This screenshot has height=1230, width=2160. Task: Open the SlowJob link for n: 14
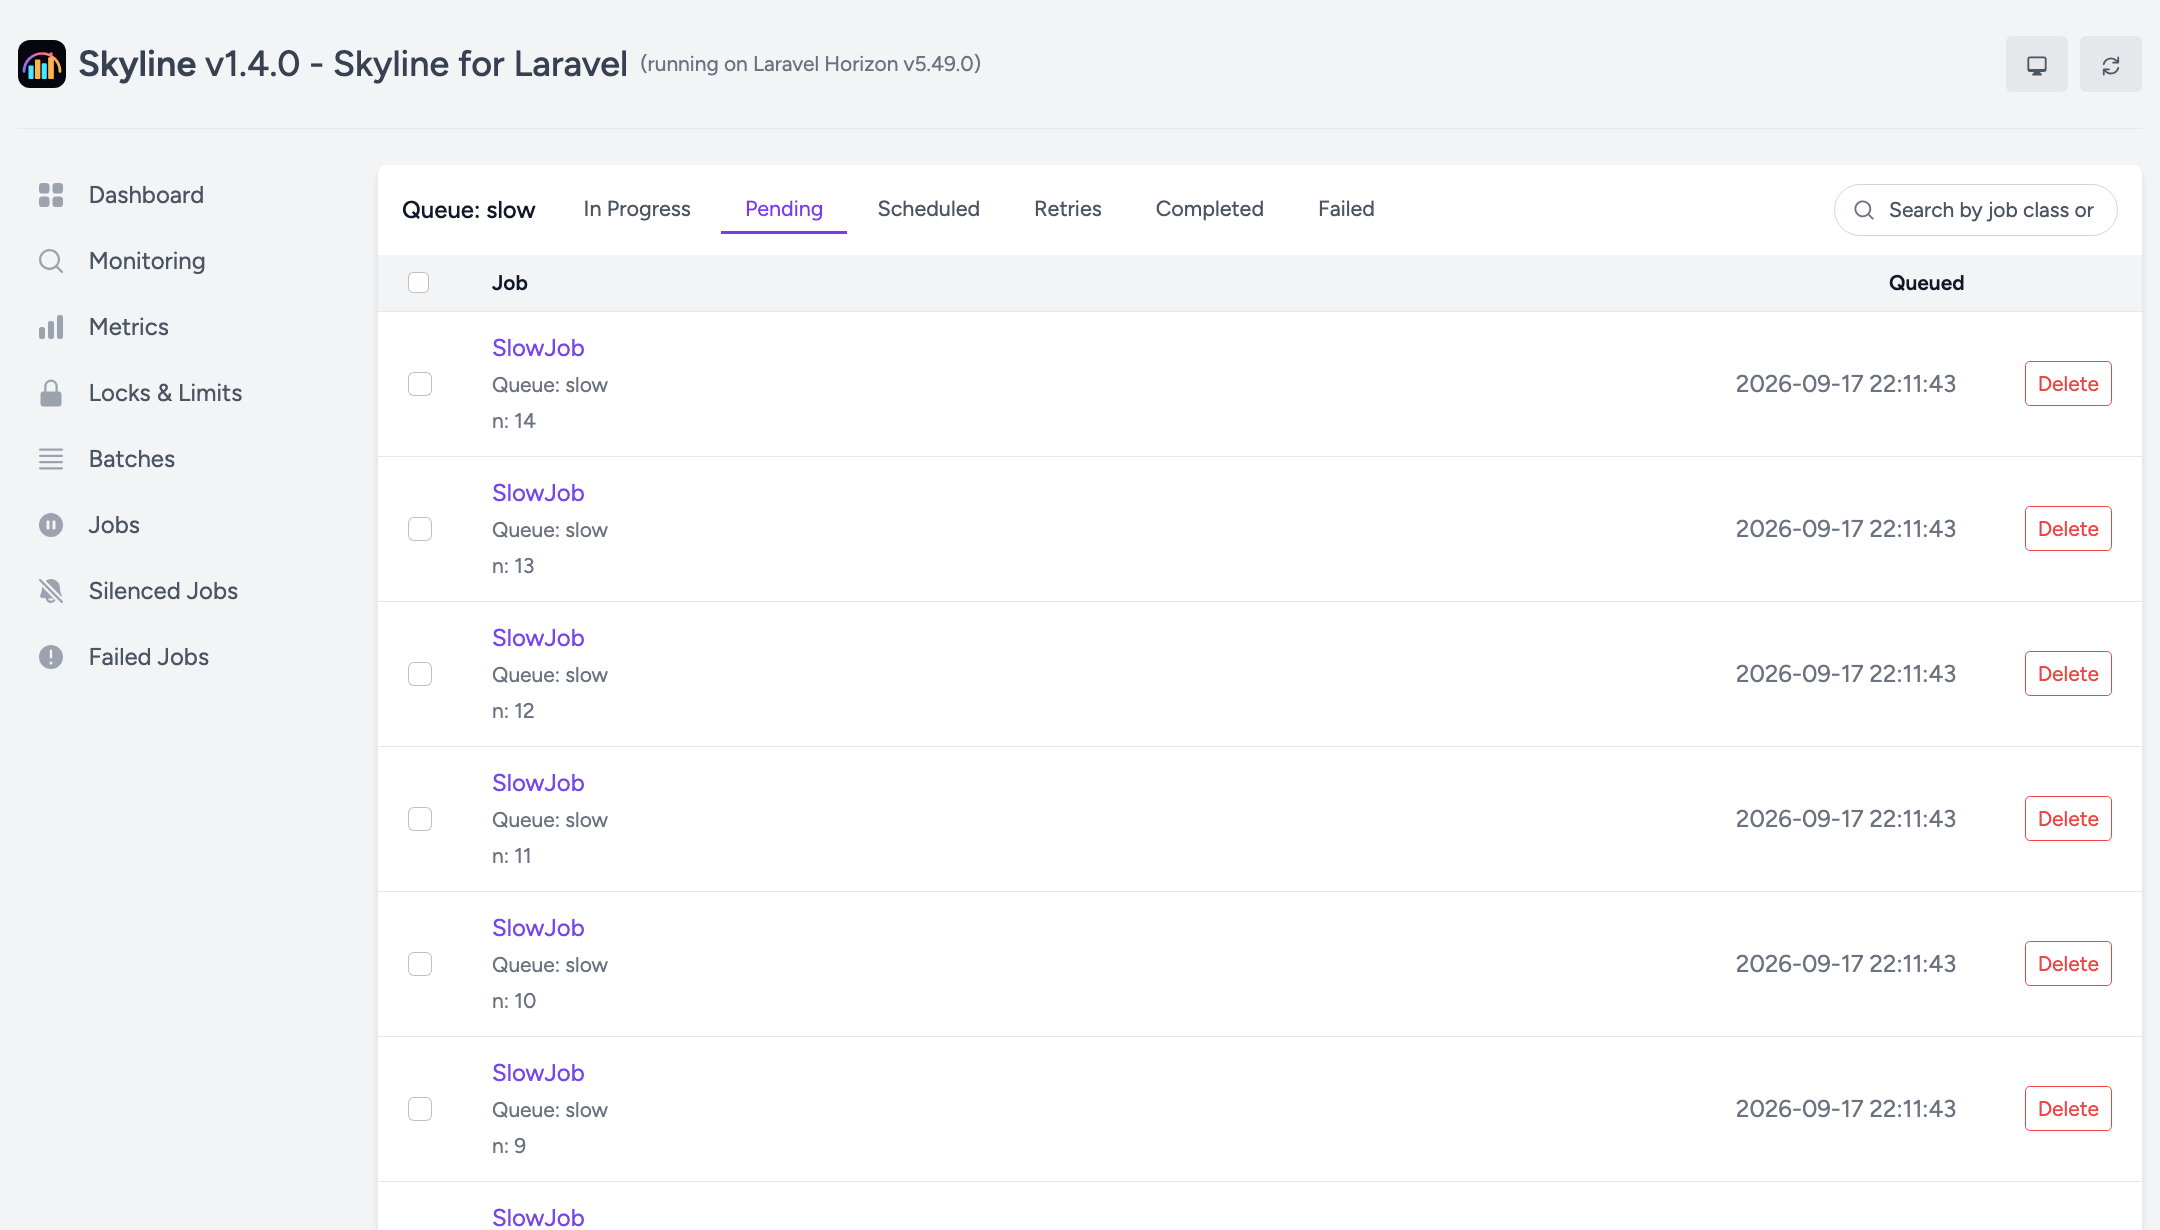click(538, 348)
